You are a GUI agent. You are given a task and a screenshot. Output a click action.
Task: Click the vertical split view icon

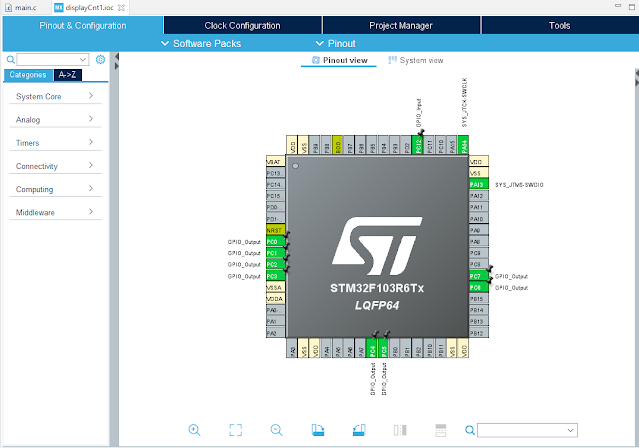coord(400,430)
